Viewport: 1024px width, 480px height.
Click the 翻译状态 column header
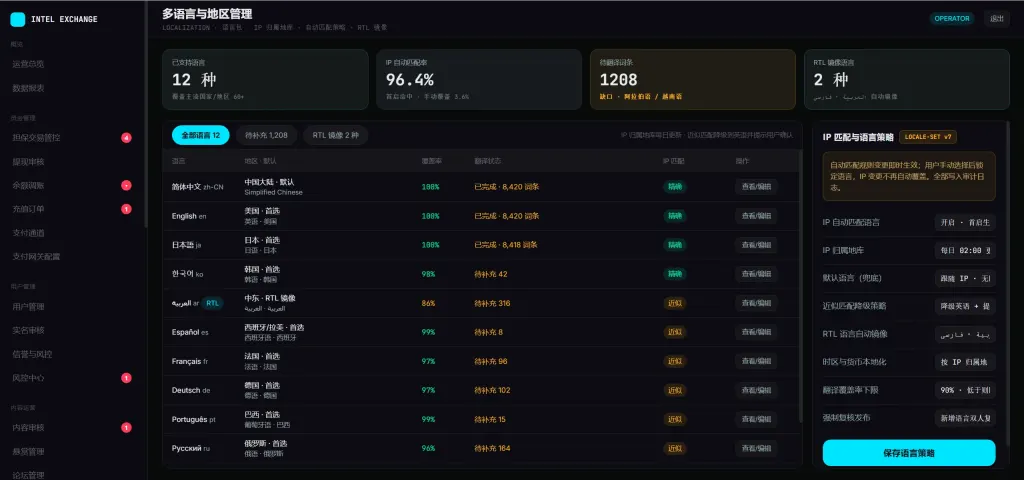(x=488, y=161)
